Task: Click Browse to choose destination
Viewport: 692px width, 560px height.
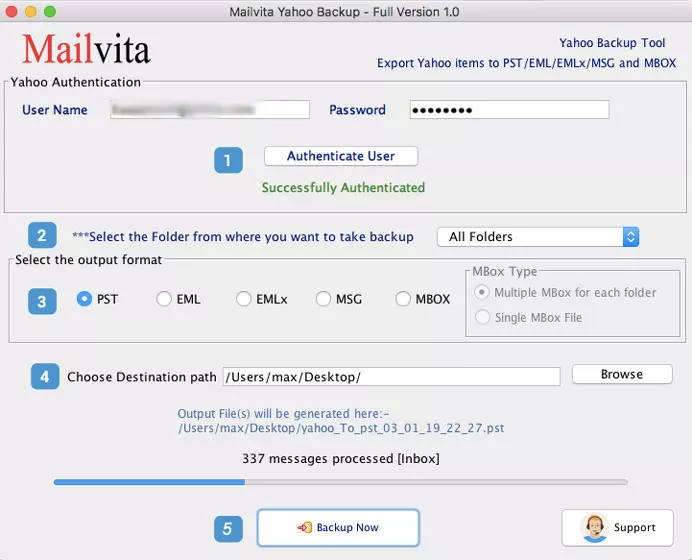Action: 621,374
